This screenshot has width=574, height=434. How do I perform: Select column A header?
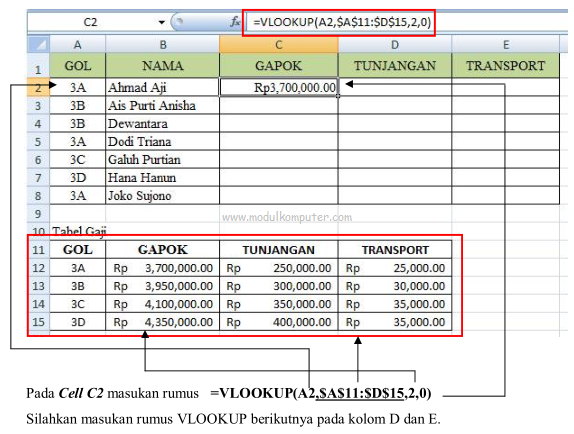[77, 44]
